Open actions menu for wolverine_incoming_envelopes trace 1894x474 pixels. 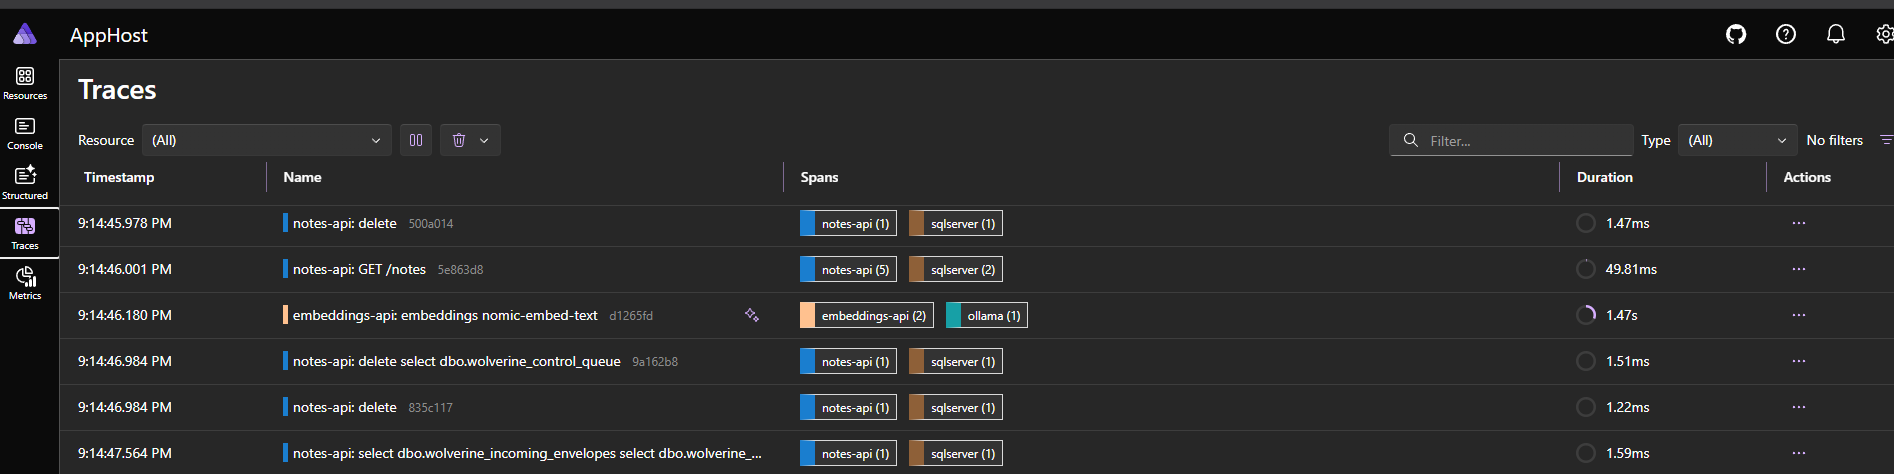[x=1798, y=453]
